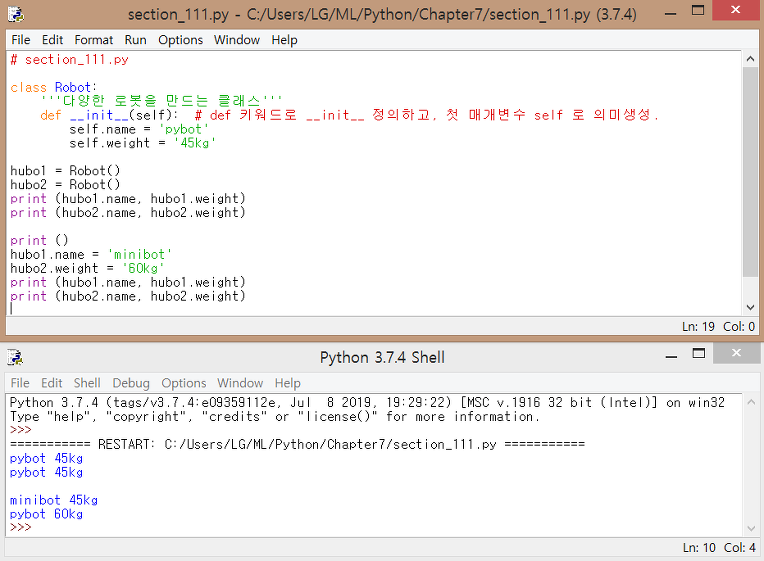Click 'Ln: 10 Col: 4' in Shell status bar
Screen dimensions: 764x561
tap(719, 547)
